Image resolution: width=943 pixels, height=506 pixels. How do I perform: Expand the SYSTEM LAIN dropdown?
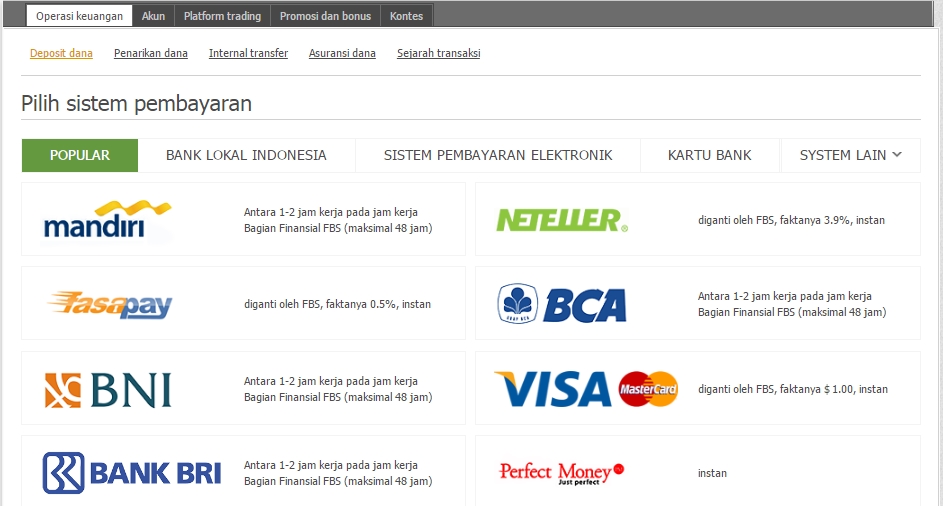pyautogui.click(x=850, y=155)
